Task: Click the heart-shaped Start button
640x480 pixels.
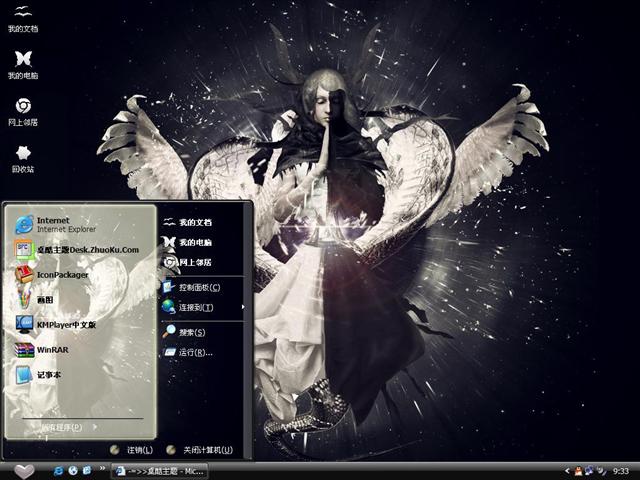Action: coord(24,471)
